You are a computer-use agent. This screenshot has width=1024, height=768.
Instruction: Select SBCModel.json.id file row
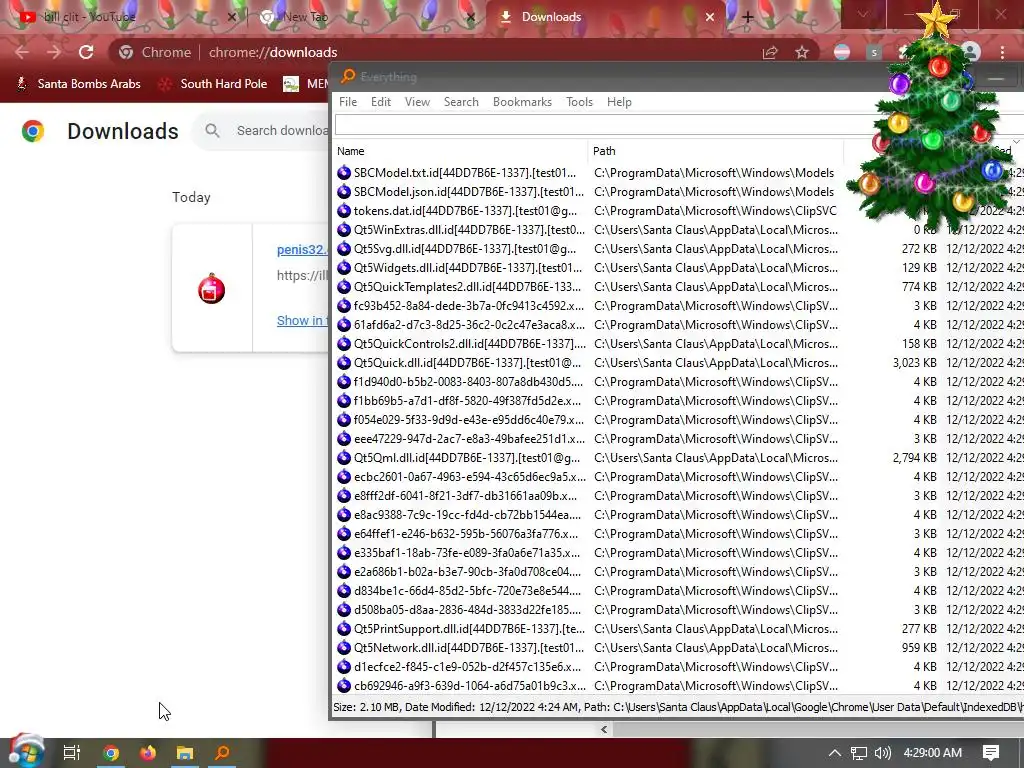pyautogui.click(x=678, y=192)
